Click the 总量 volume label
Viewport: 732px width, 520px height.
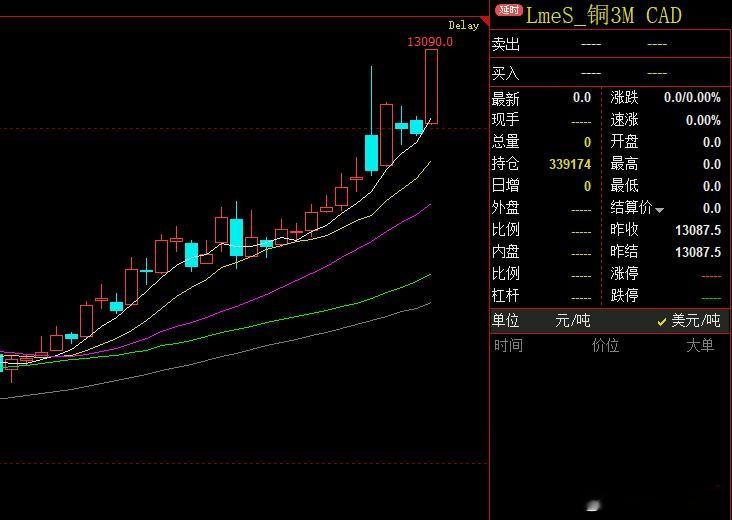506,141
